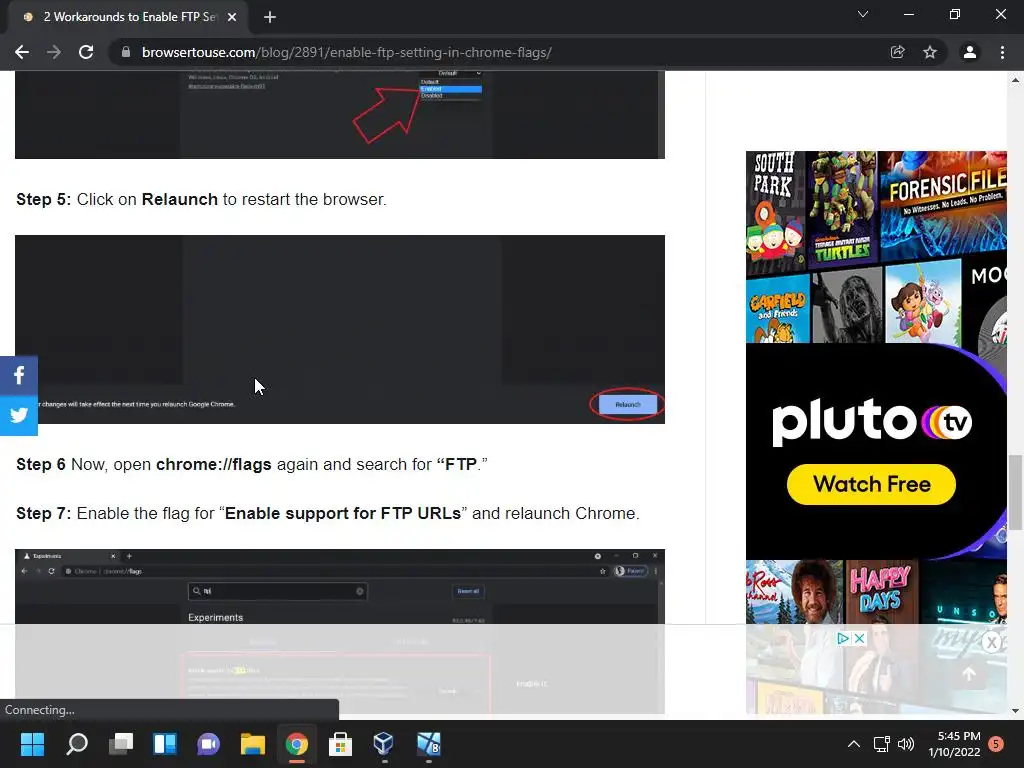Click the enabled dropdown screenshot image
Image resolution: width=1024 pixels, height=768 pixels.
tap(340, 114)
